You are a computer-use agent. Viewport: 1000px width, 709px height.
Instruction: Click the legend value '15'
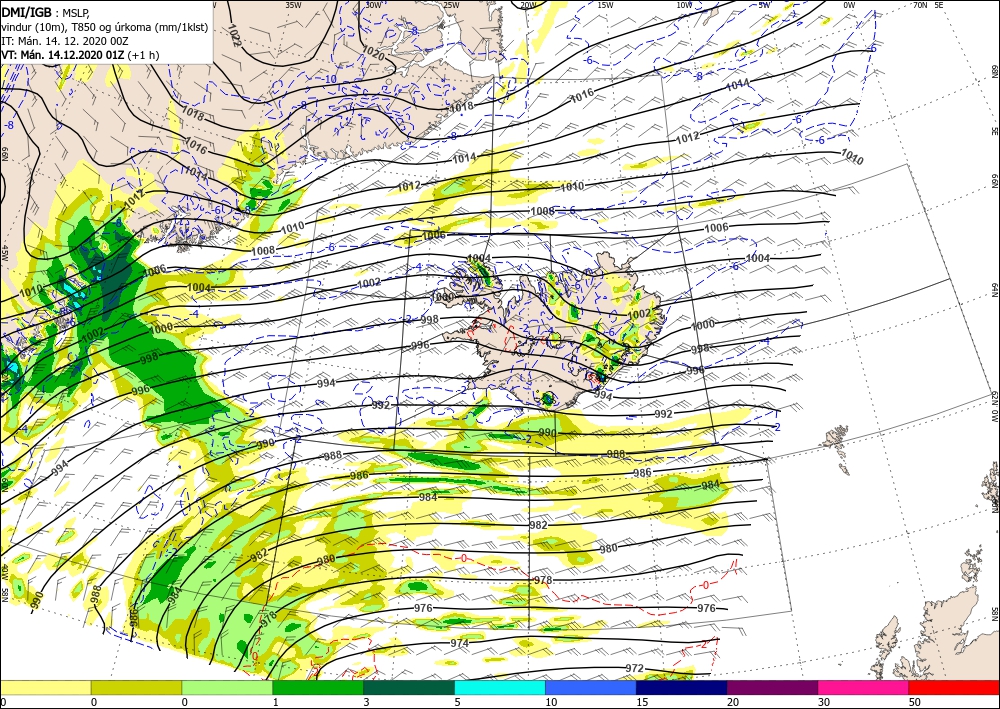[642, 702]
